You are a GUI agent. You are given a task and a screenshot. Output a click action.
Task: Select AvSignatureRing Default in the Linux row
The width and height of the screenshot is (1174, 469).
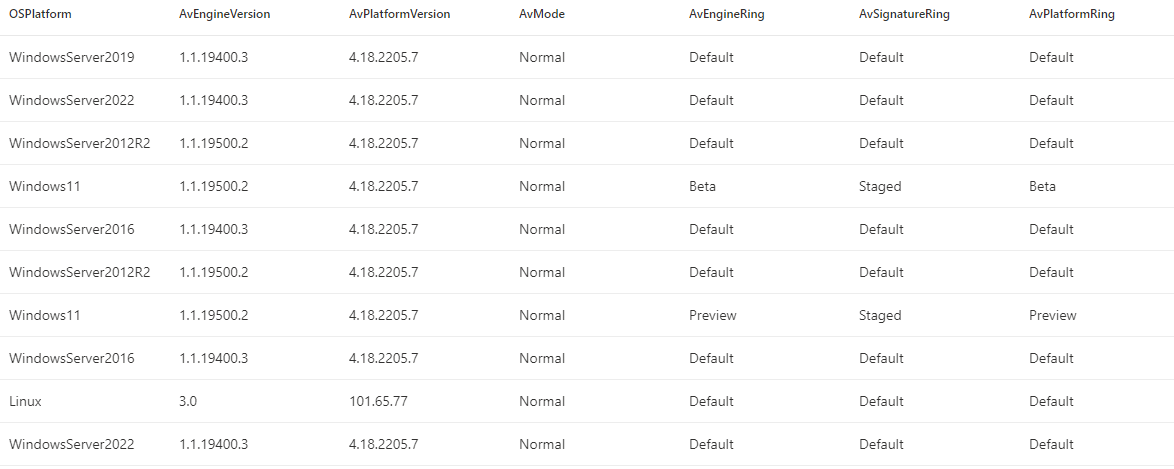(881, 401)
